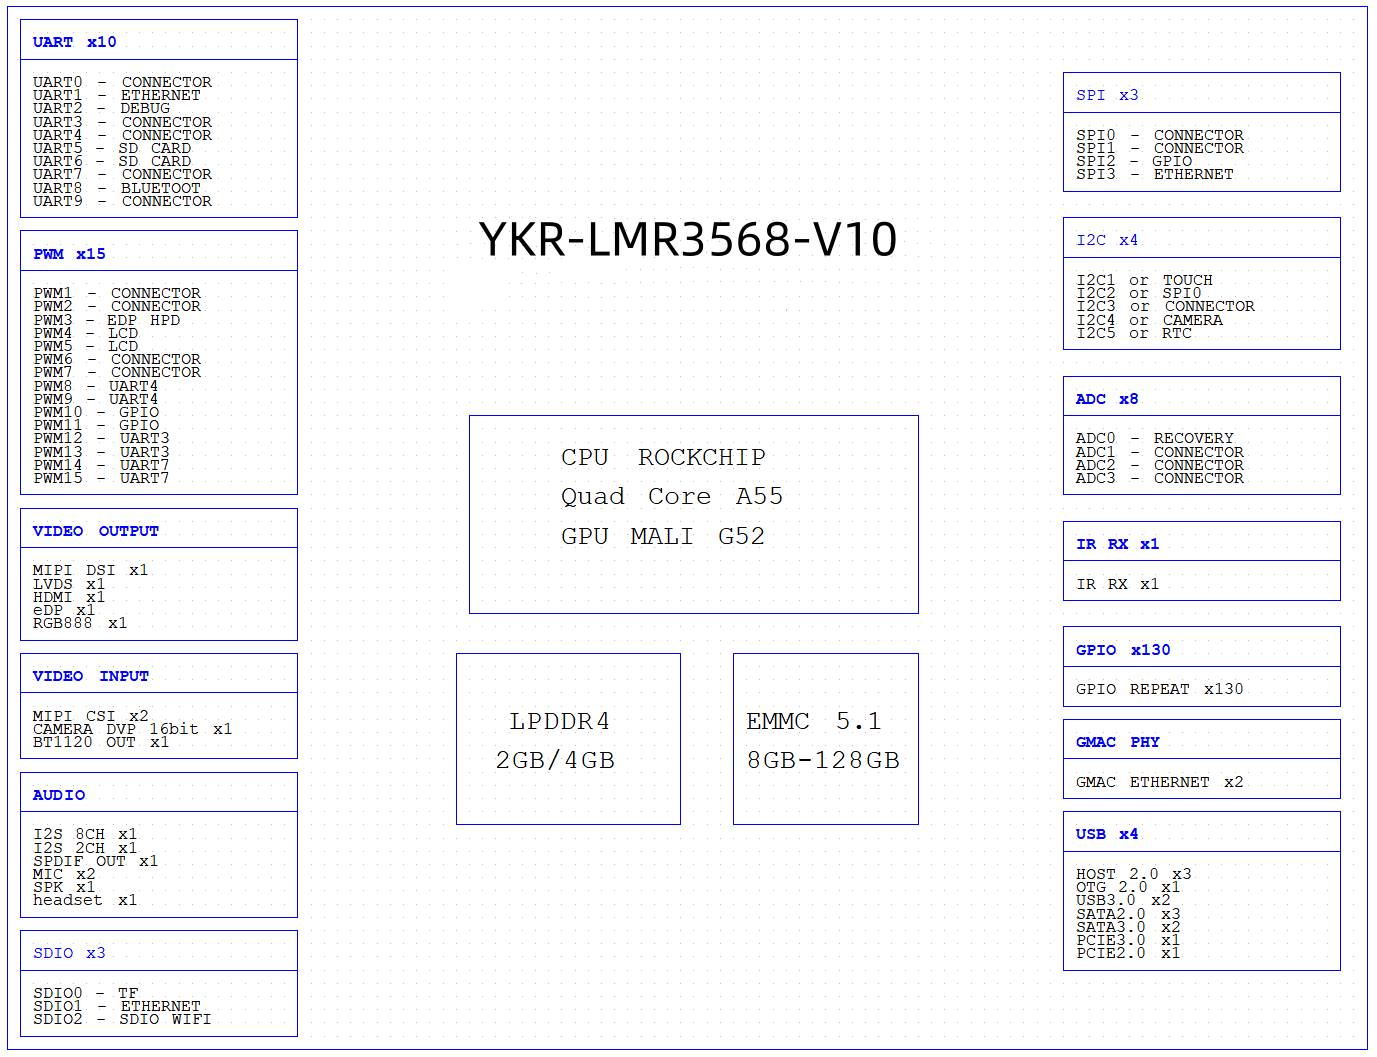Viewport: 1377px width, 1057px height.
Task: Select the SPI x3 block header
Action: [x=1107, y=95]
